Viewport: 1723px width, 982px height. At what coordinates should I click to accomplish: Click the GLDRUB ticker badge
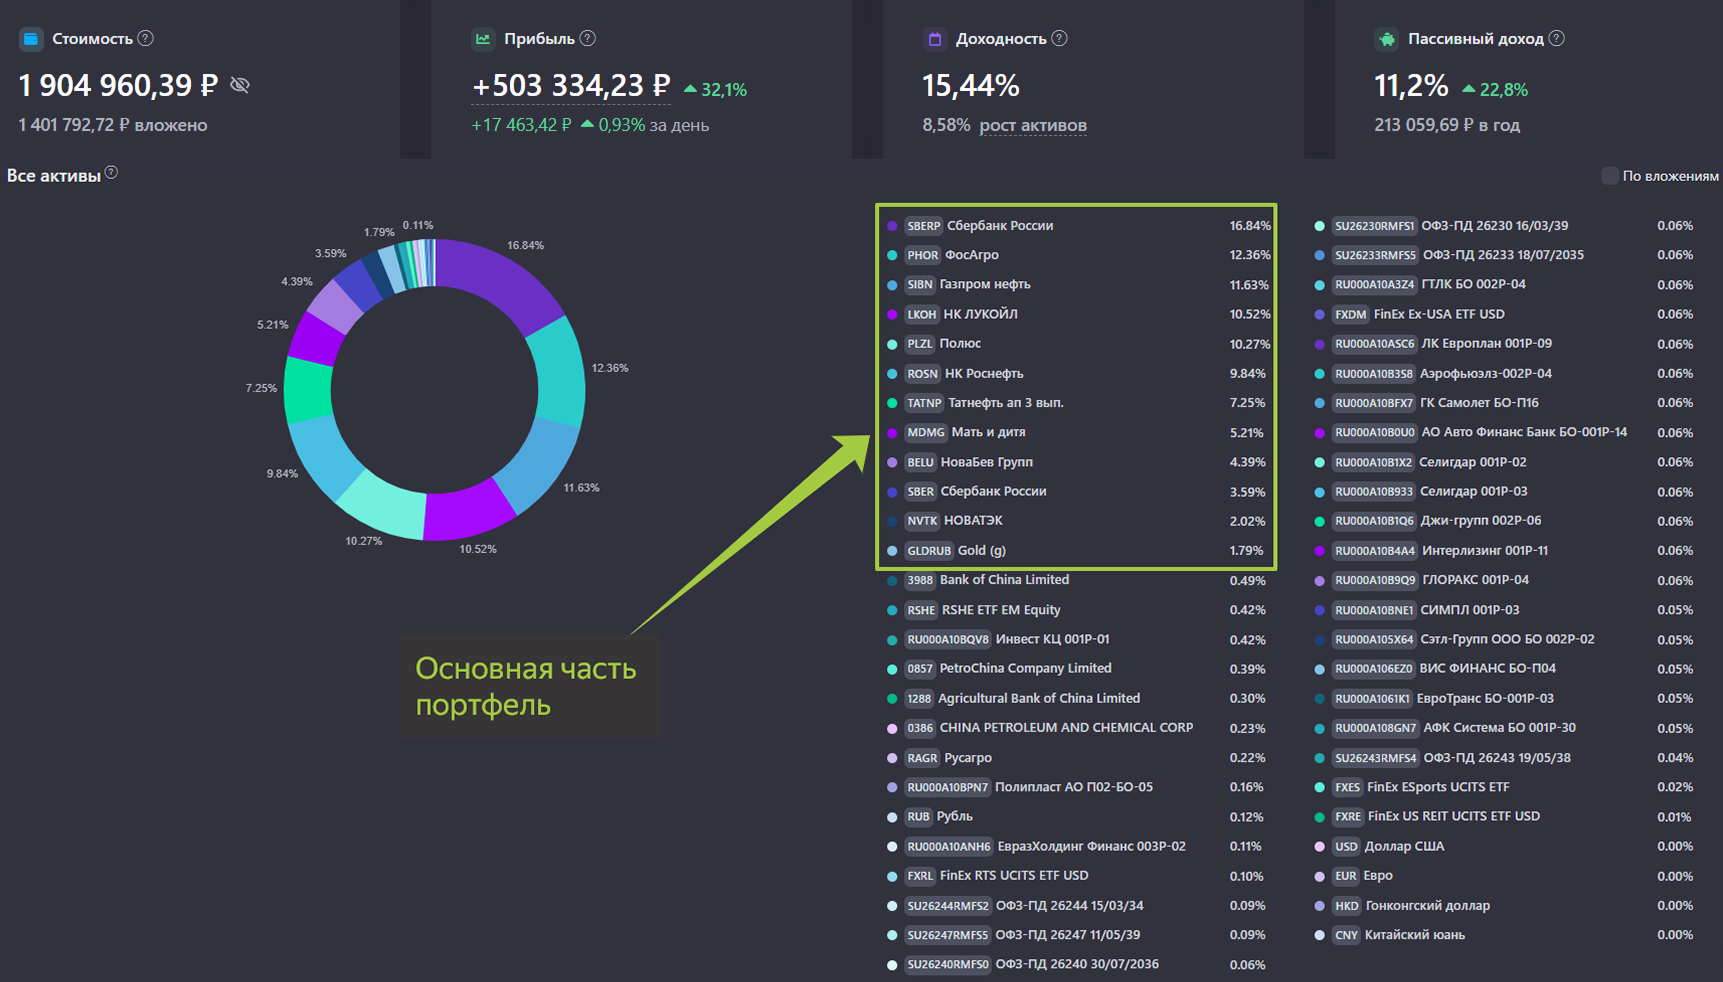click(x=929, y=551)
